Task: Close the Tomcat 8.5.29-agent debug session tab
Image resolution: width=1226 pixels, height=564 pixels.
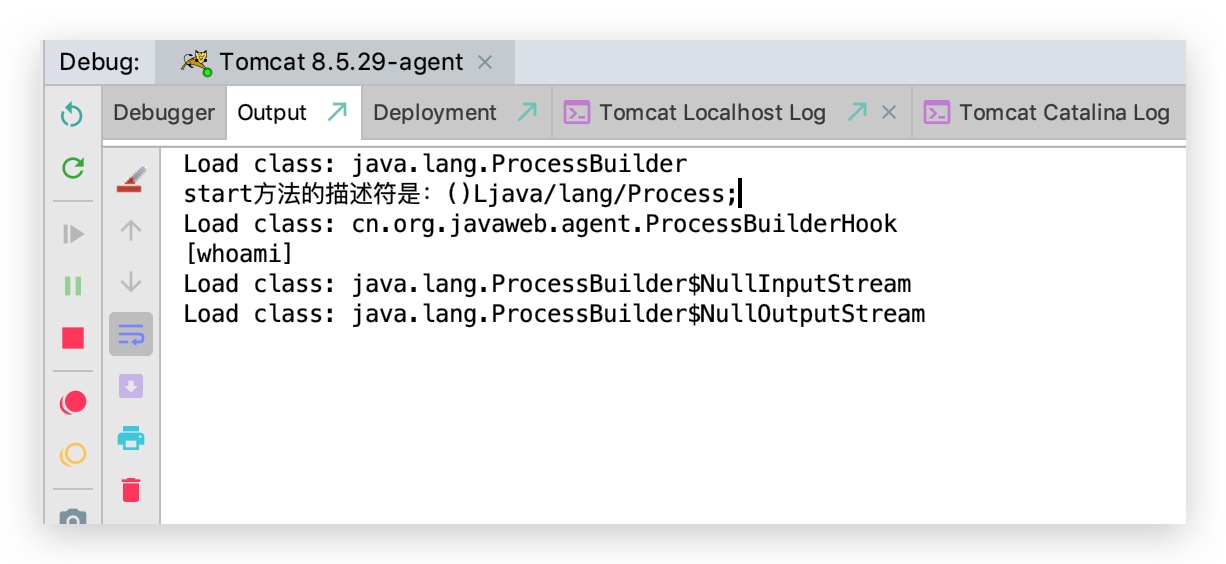Action: click(485, 62)
